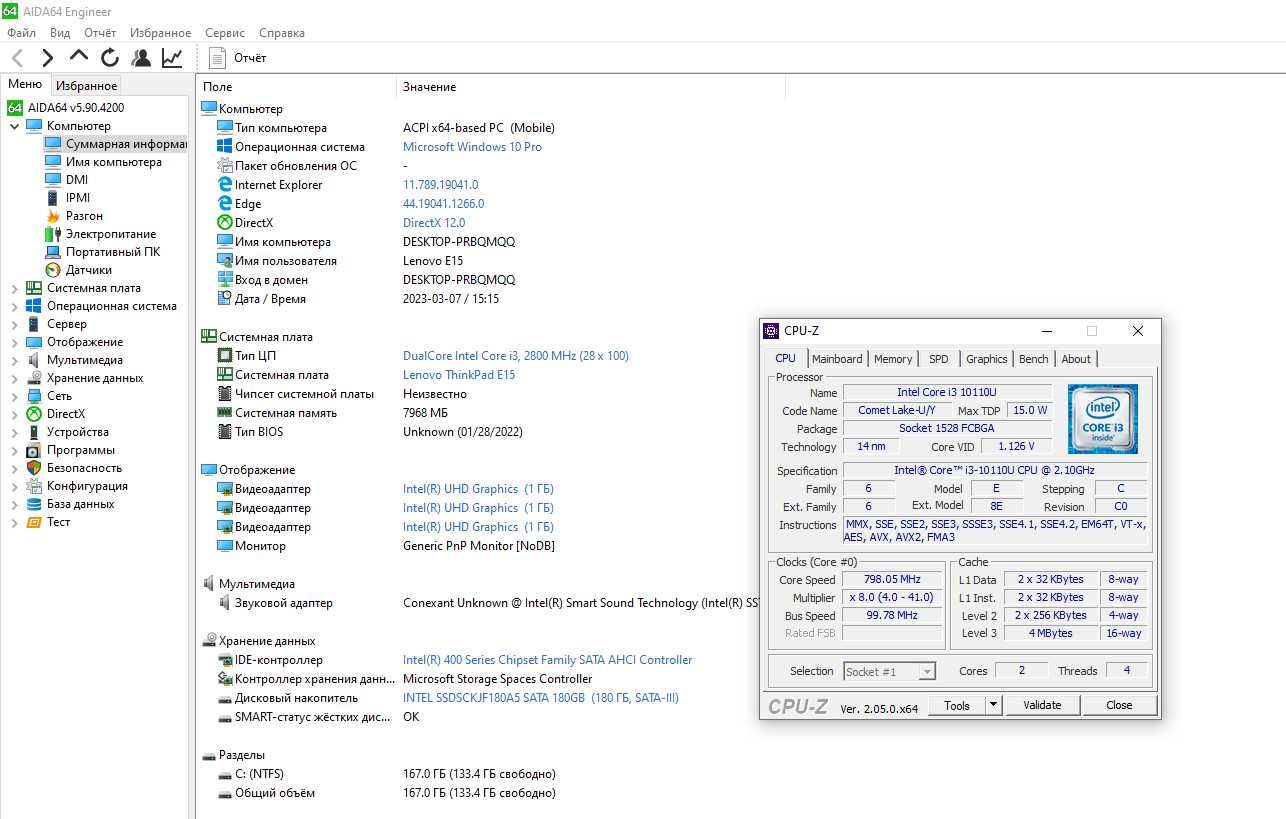Select Конфигурация in the tree
Viewport: 1286px width, 819px height.
tap(87, 486)
